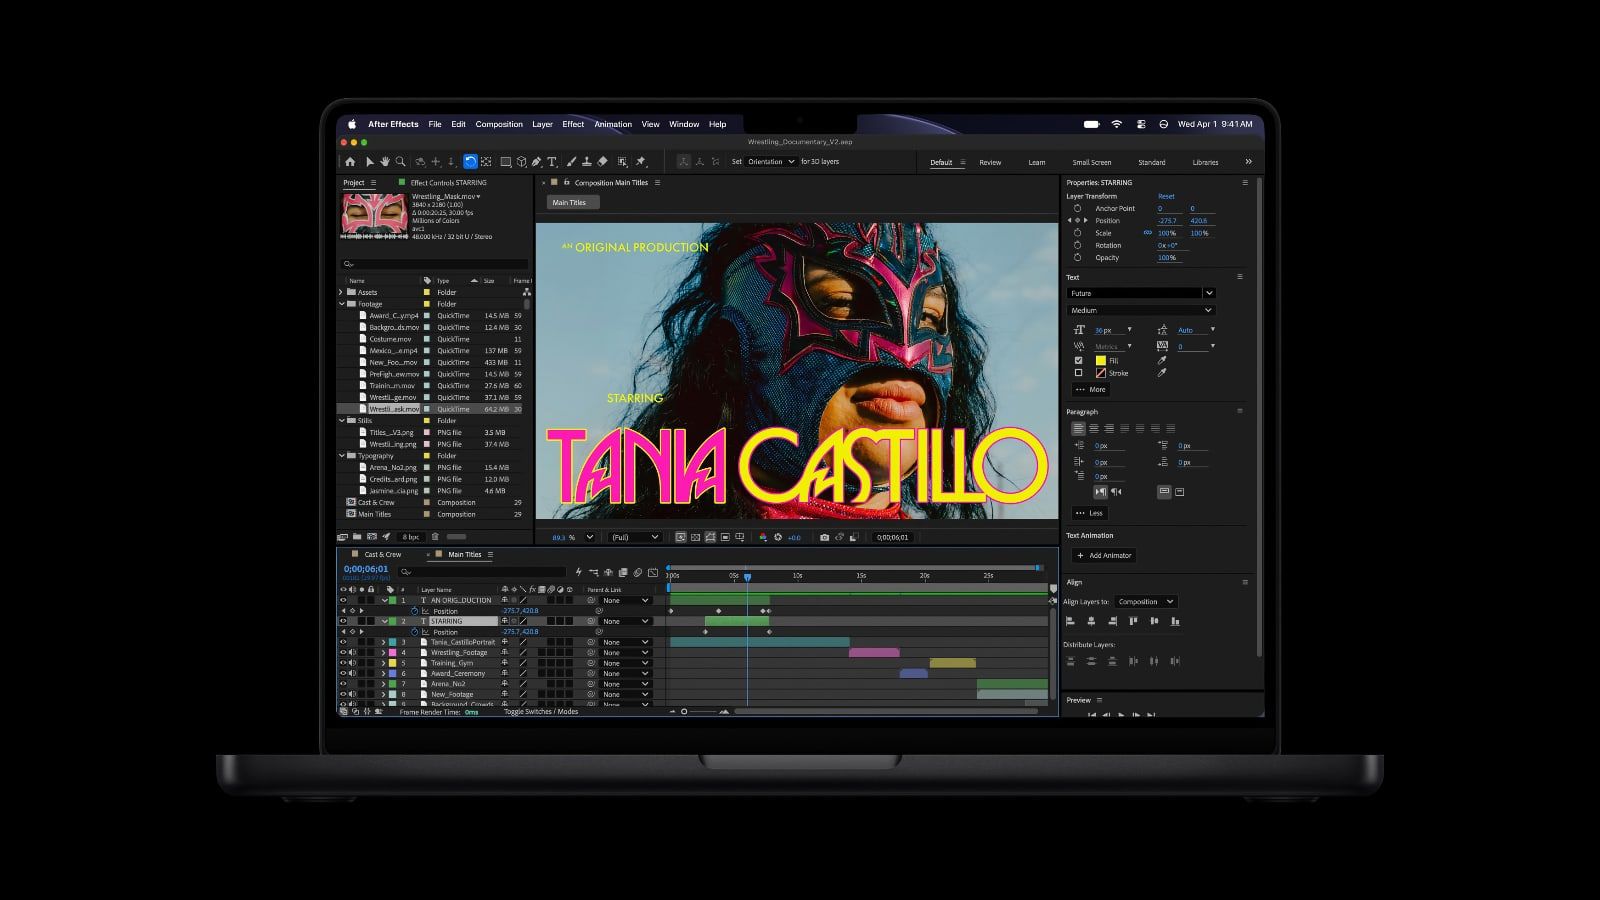This screenshot has height=900, width=1600.
Task: Click Toggle Switches / Modes
Action: pyautogui.click(x=541, y=712)
